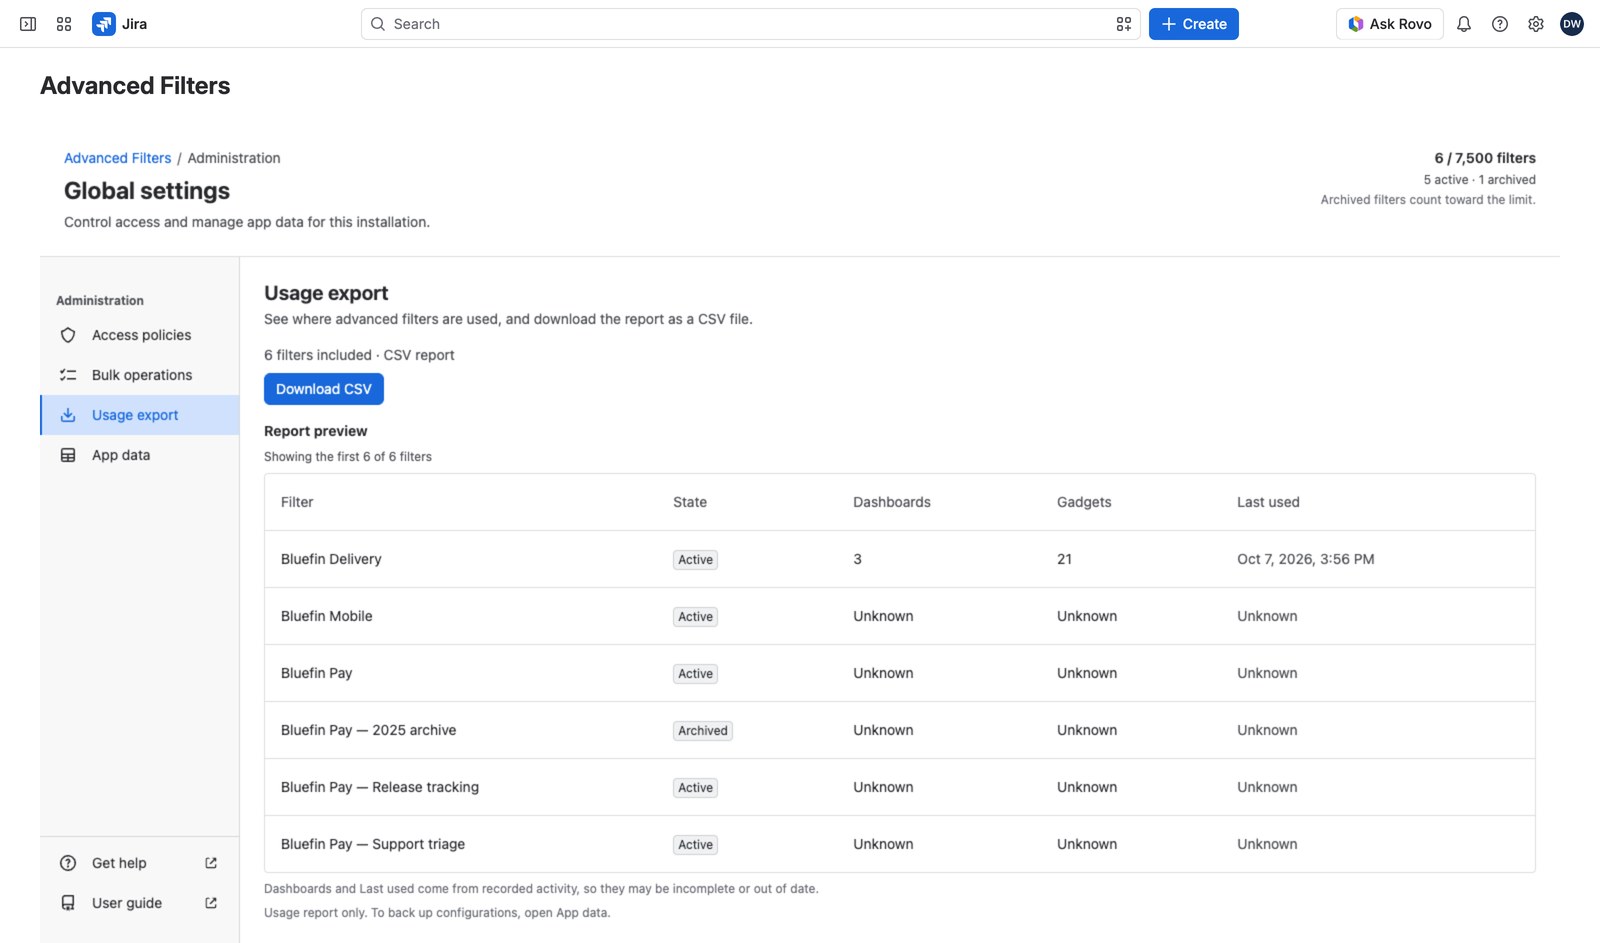Screen dimensions: 1600x943
Task: Open the settings gear icon
Action: 1536,24
